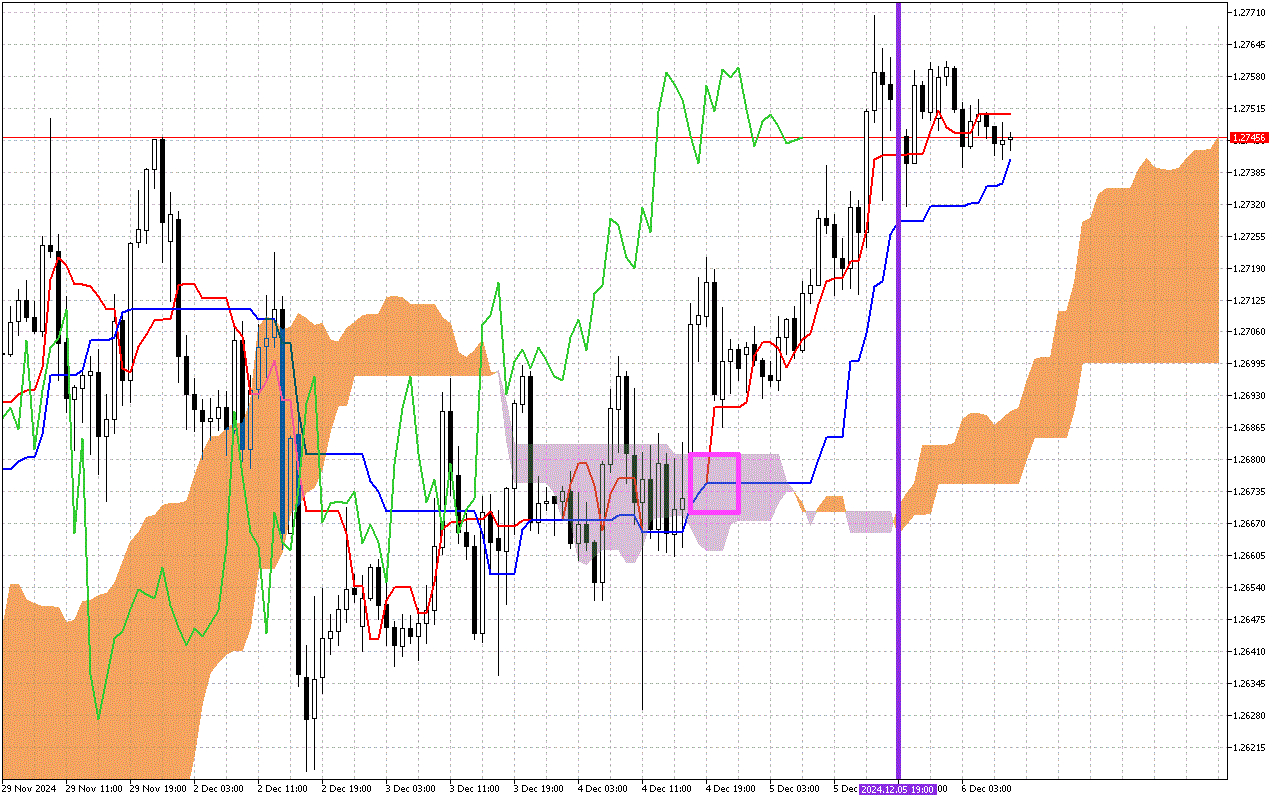Click the 4 Dec 19:00 time axis label

(x=730, y=789)
